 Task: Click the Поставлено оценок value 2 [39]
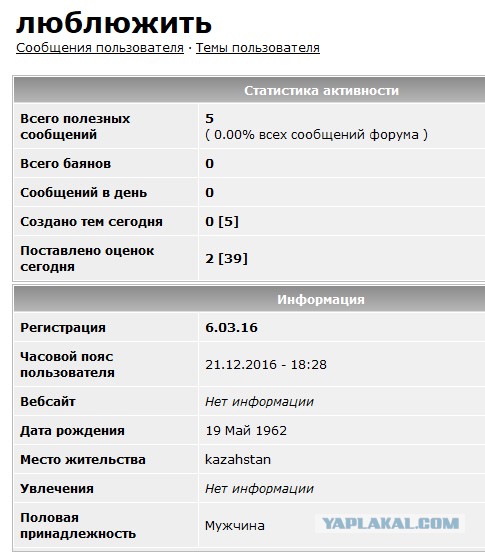pyautogui.click(x=226, y=259)
